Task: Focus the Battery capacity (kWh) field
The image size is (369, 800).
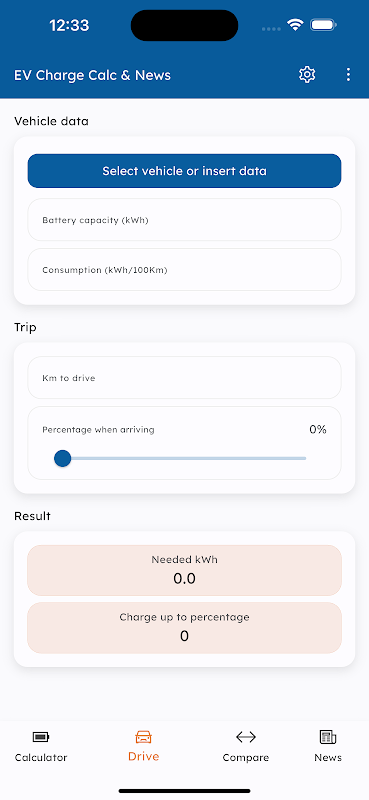Action: pos(184,220)
